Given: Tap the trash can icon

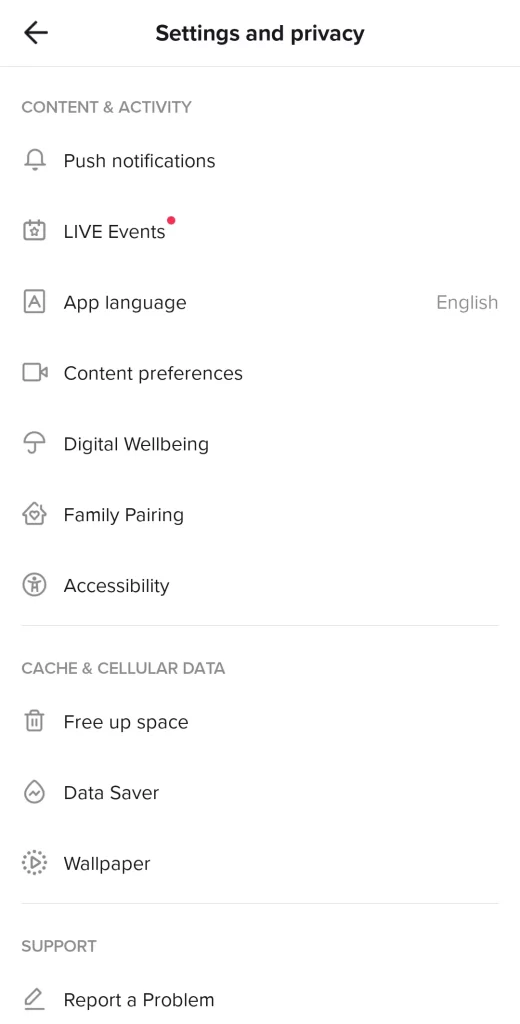Looking at the screenshot, I should (34, 722).
